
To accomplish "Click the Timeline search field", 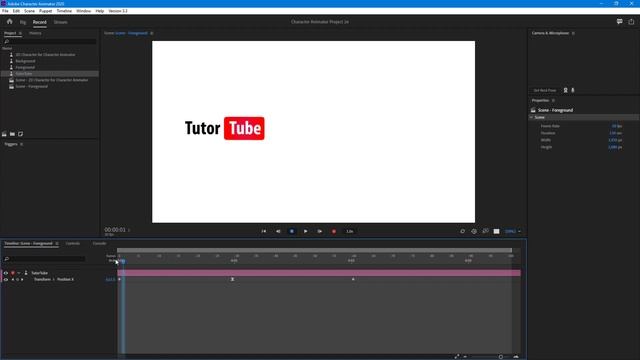I will tap(44, 259).
